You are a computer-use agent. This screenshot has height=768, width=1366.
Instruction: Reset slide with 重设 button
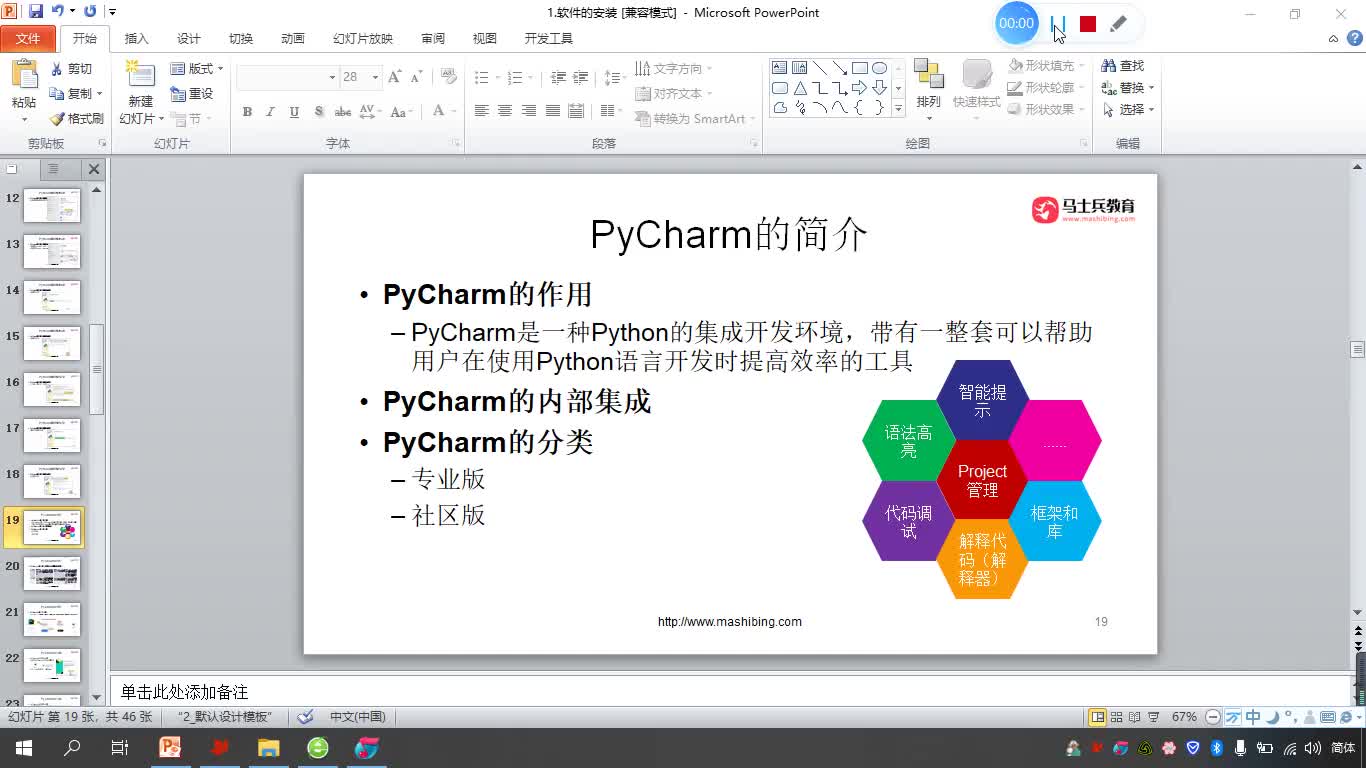(192, 94)
